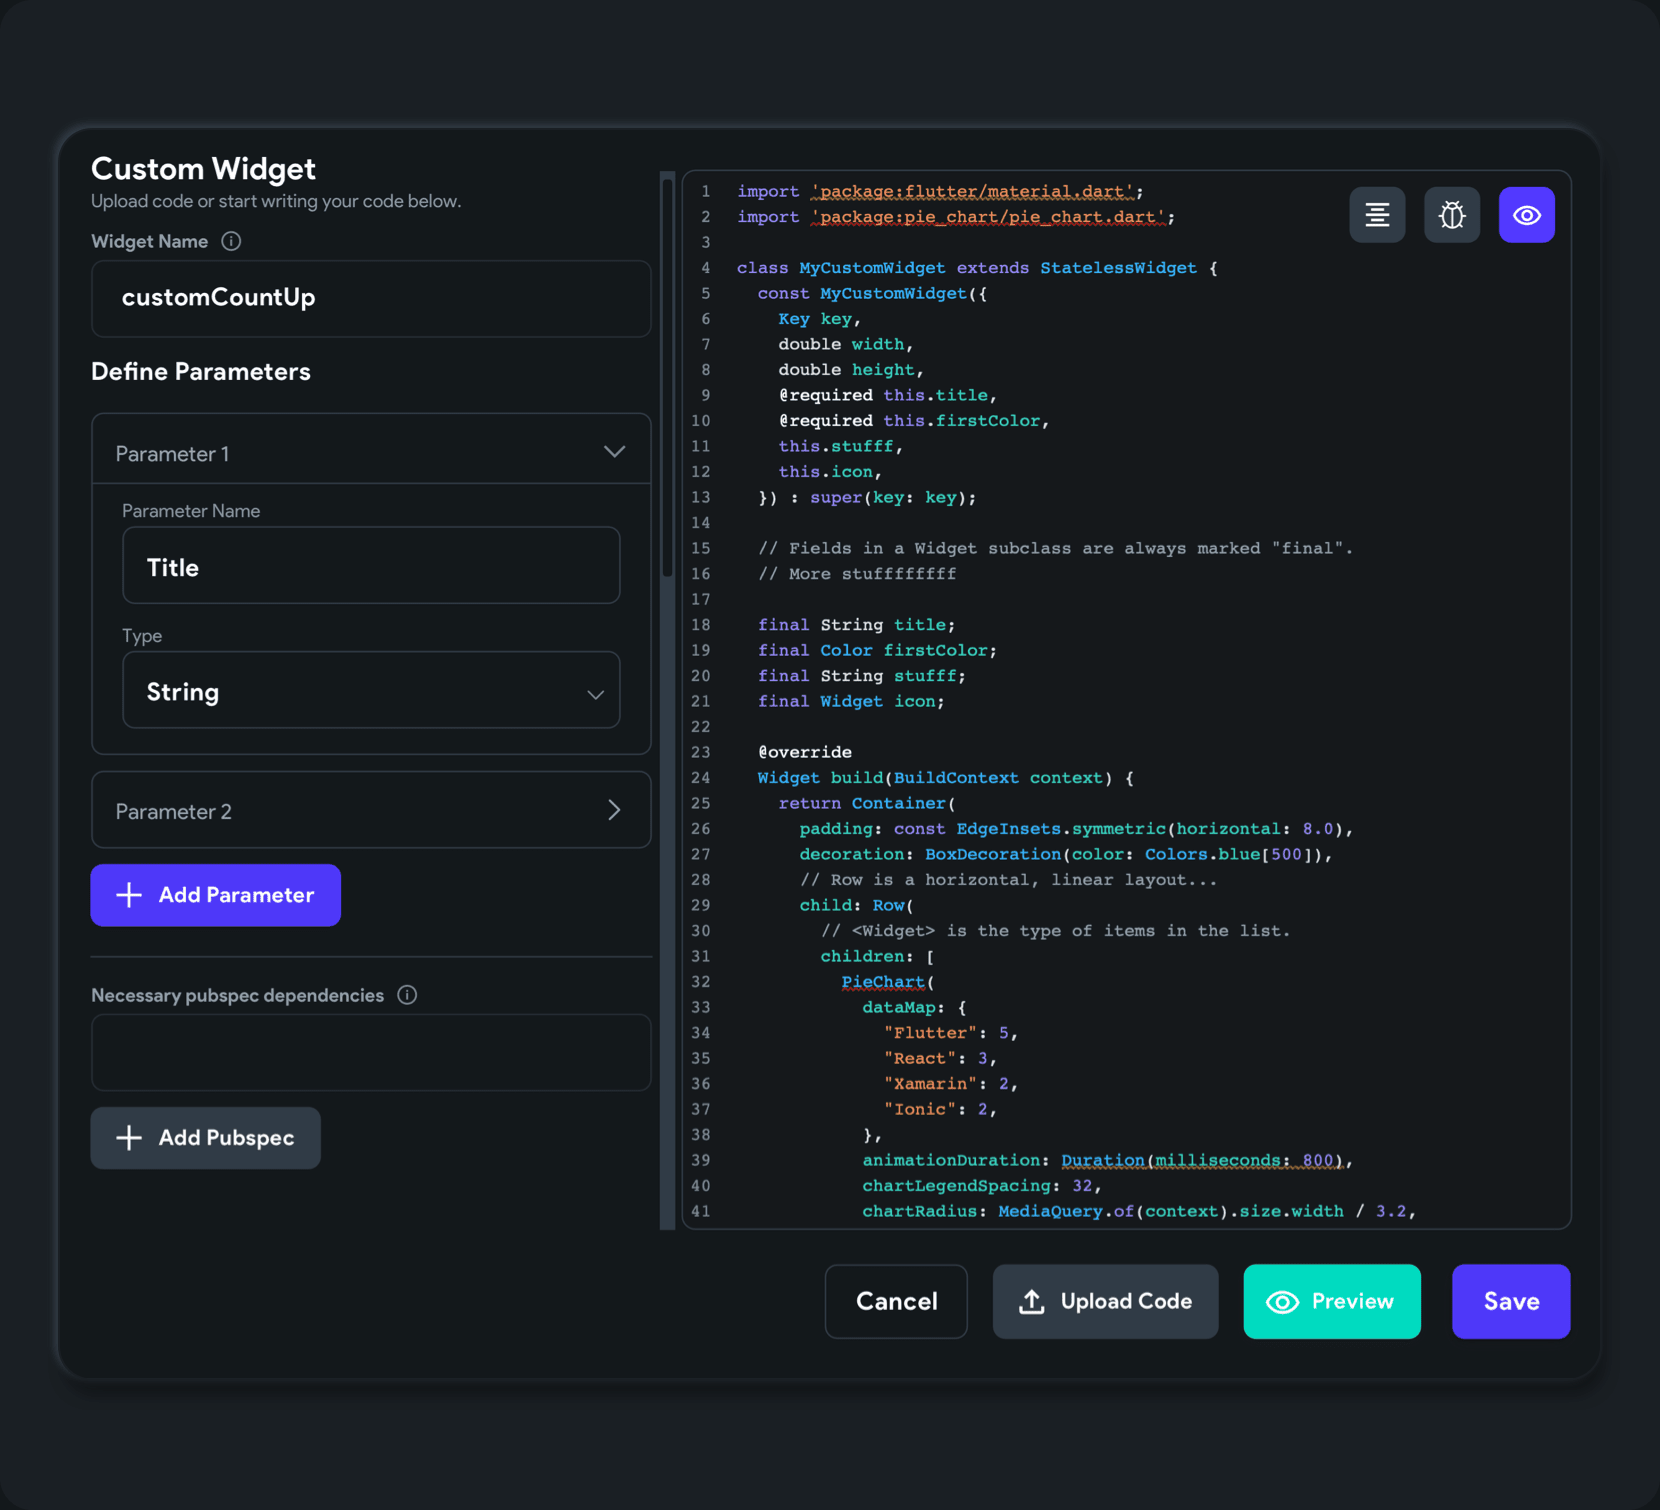Click line 32 PieChart in code editor

click(883, 982)
